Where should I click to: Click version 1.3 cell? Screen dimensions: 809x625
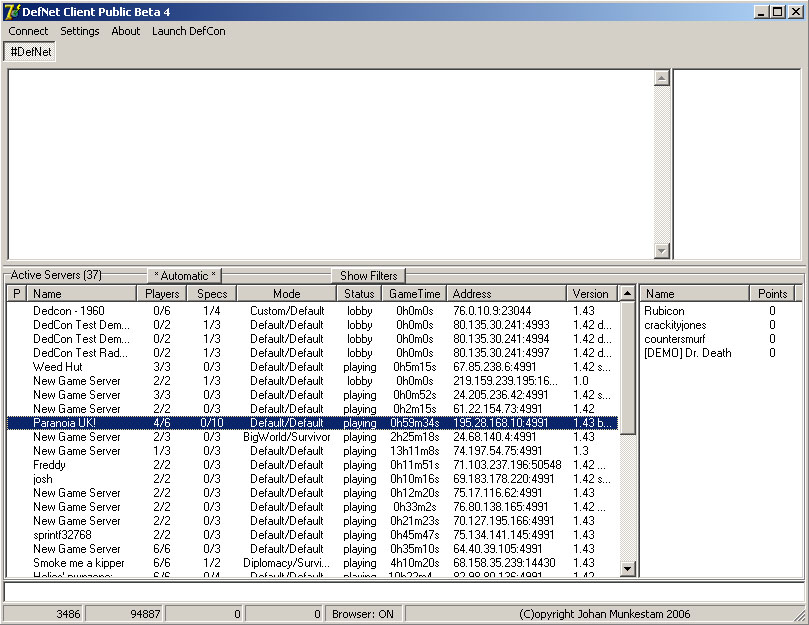pos(580,451)
